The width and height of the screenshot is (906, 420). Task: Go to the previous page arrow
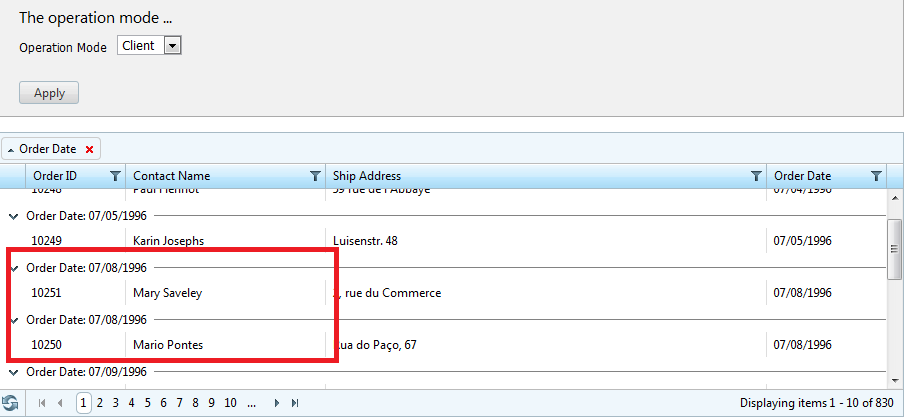tap(60, 403)
